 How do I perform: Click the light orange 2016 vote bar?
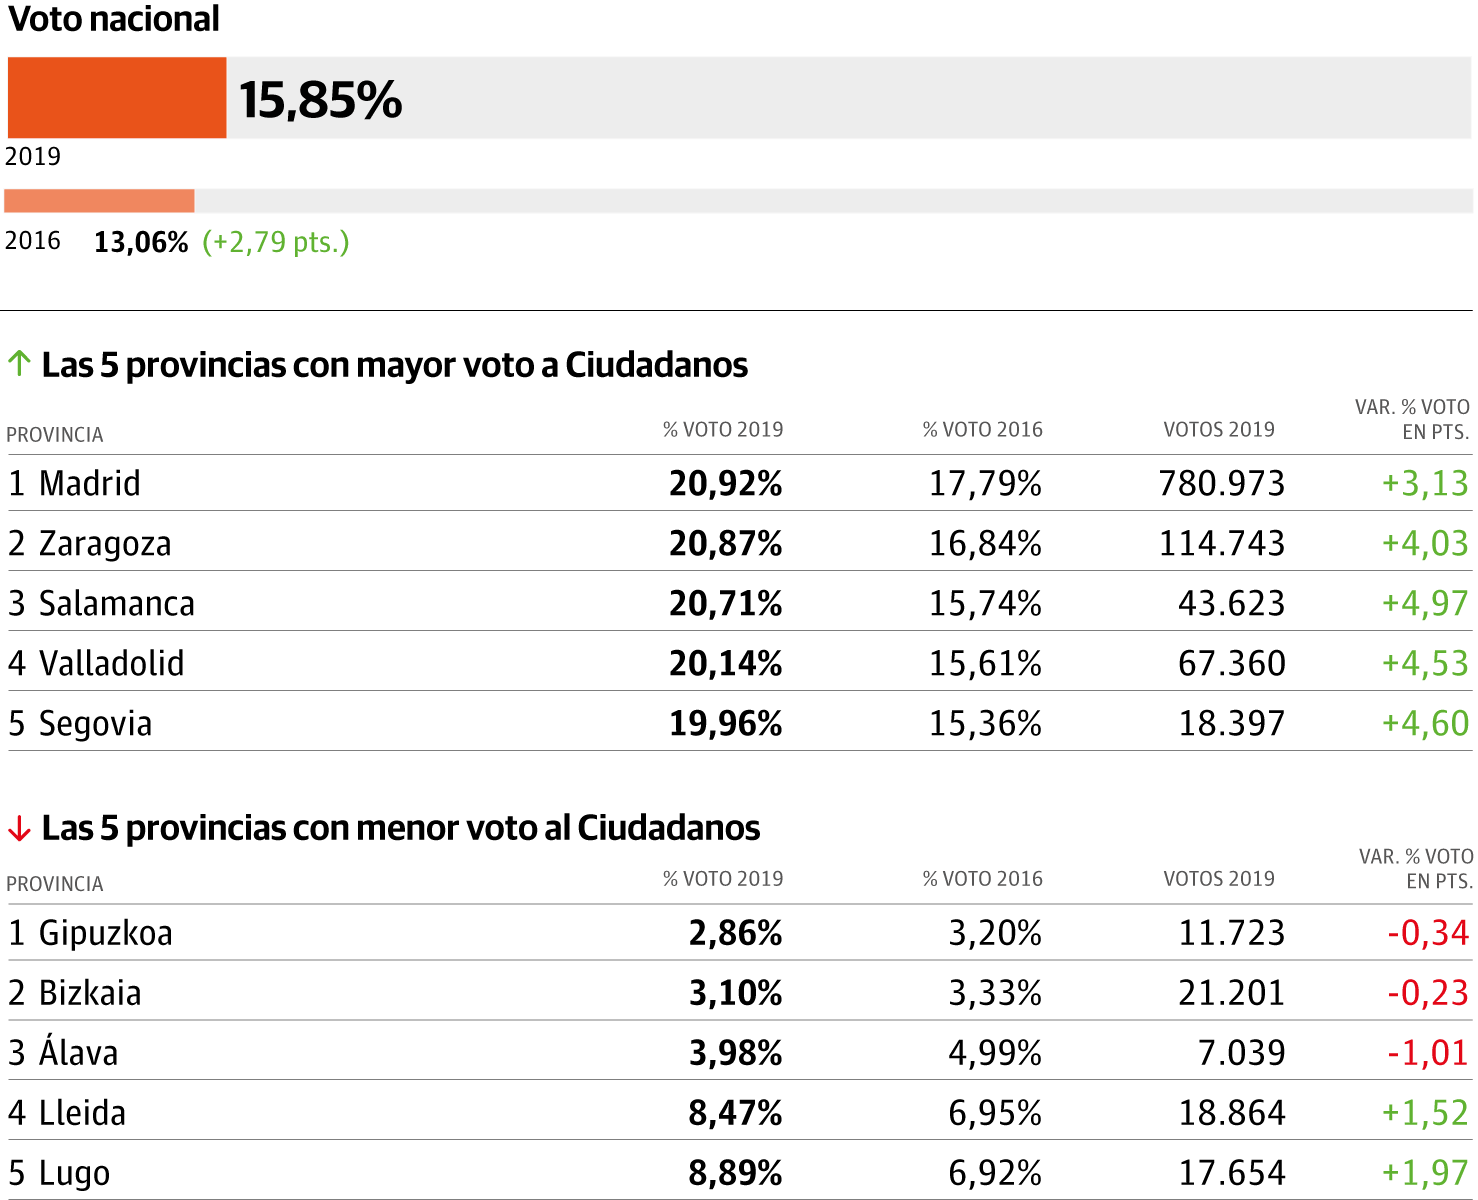tap(99, 201)
